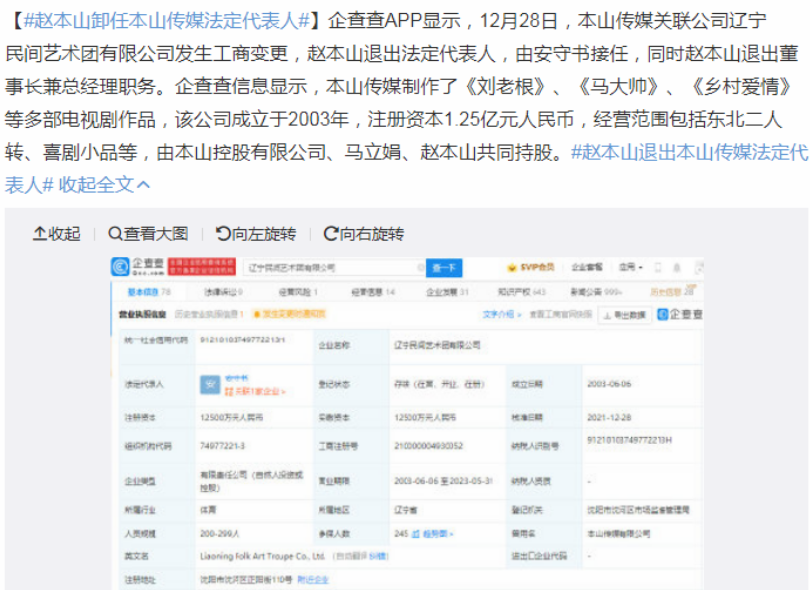Viewport: 810px width, 590px height.
Task: Click 登记机关 value 沈阳市沈河区市场监督管理局
Action: coord(638,510)
